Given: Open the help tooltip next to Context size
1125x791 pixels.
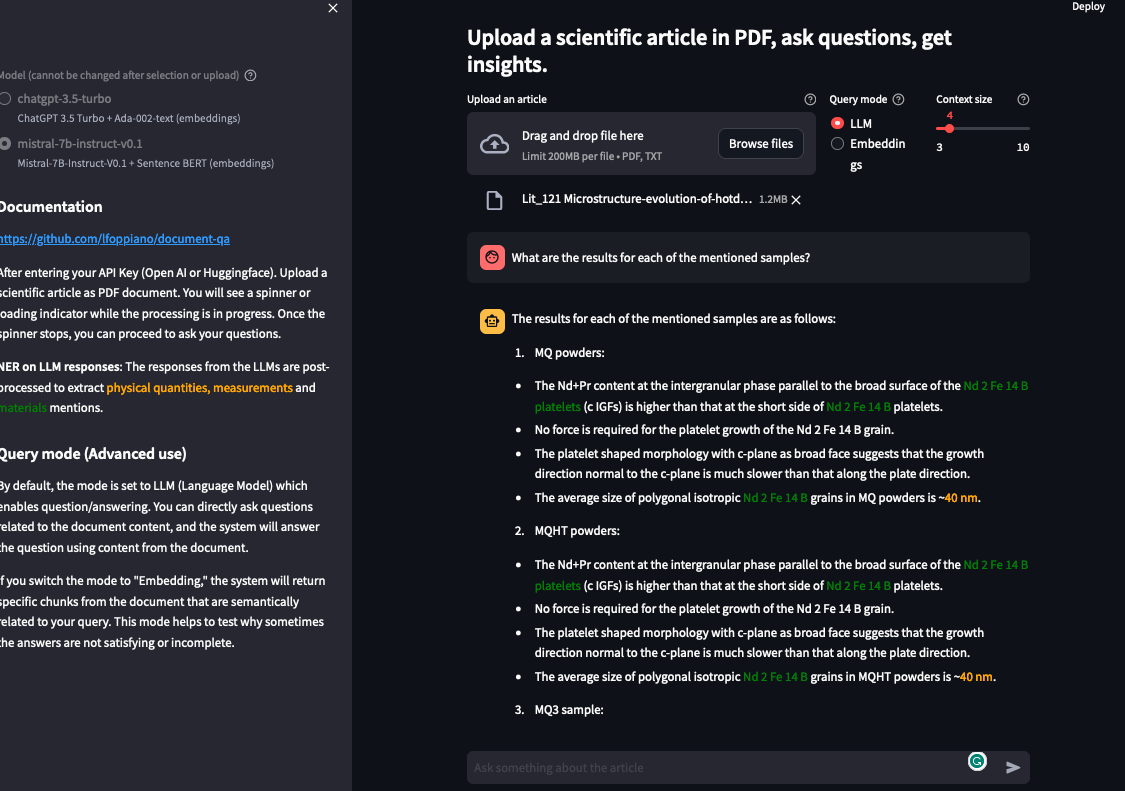Looking at the screenshot, I should pos(1023,99).
